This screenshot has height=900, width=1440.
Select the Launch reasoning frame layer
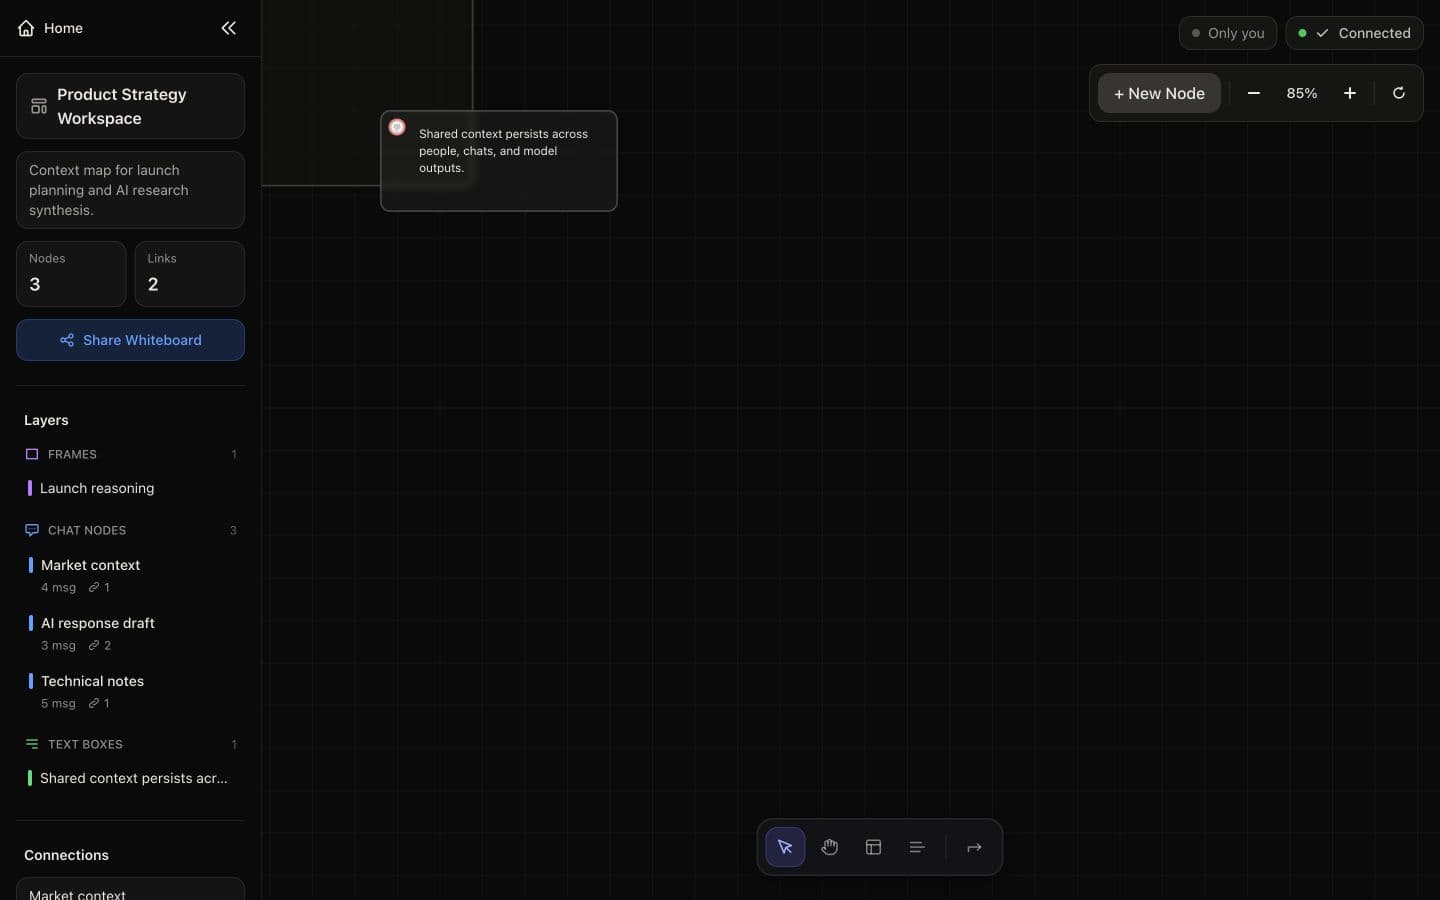tap(130, 488)
